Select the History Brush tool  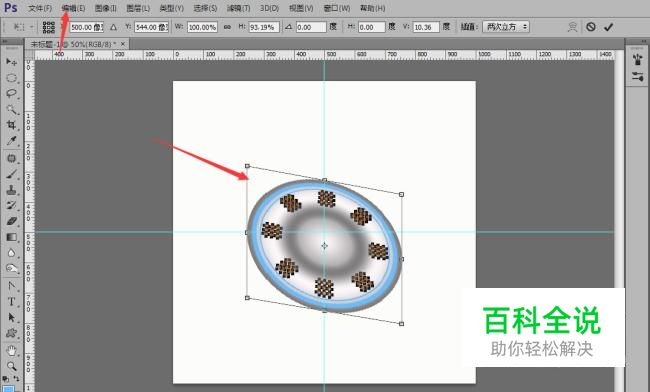pos(11,206)
